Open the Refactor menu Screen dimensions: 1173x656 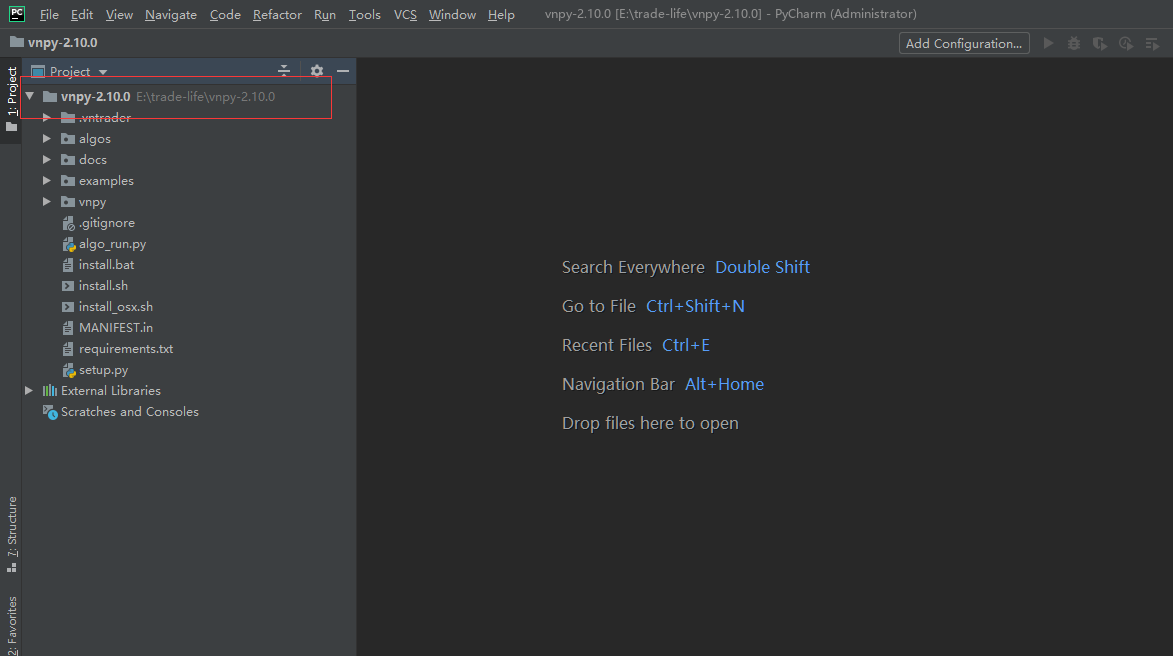pos(277,14)
